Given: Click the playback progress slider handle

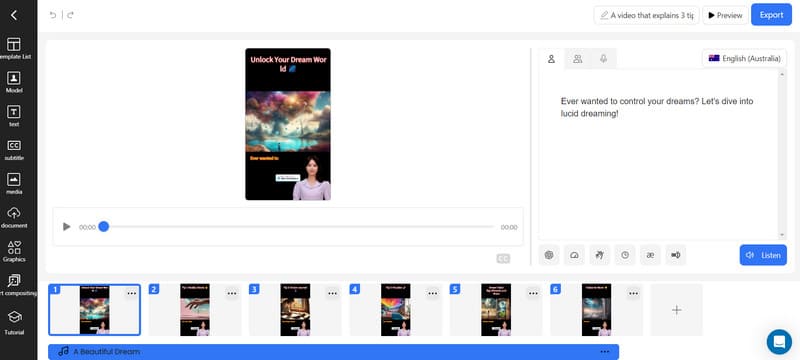Looking at the screenshot, I should coord(104,227).
